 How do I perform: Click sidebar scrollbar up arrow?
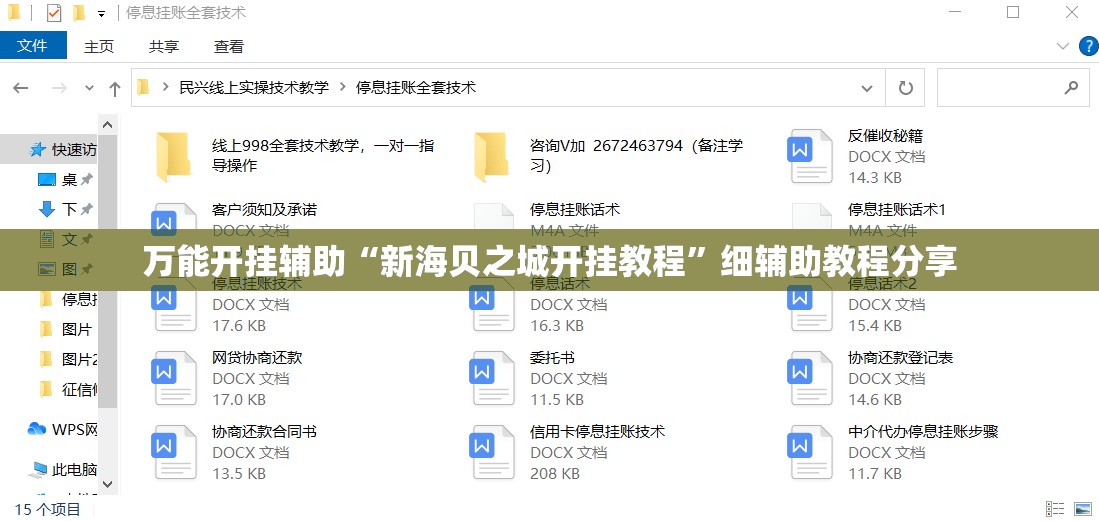[107, 125]
